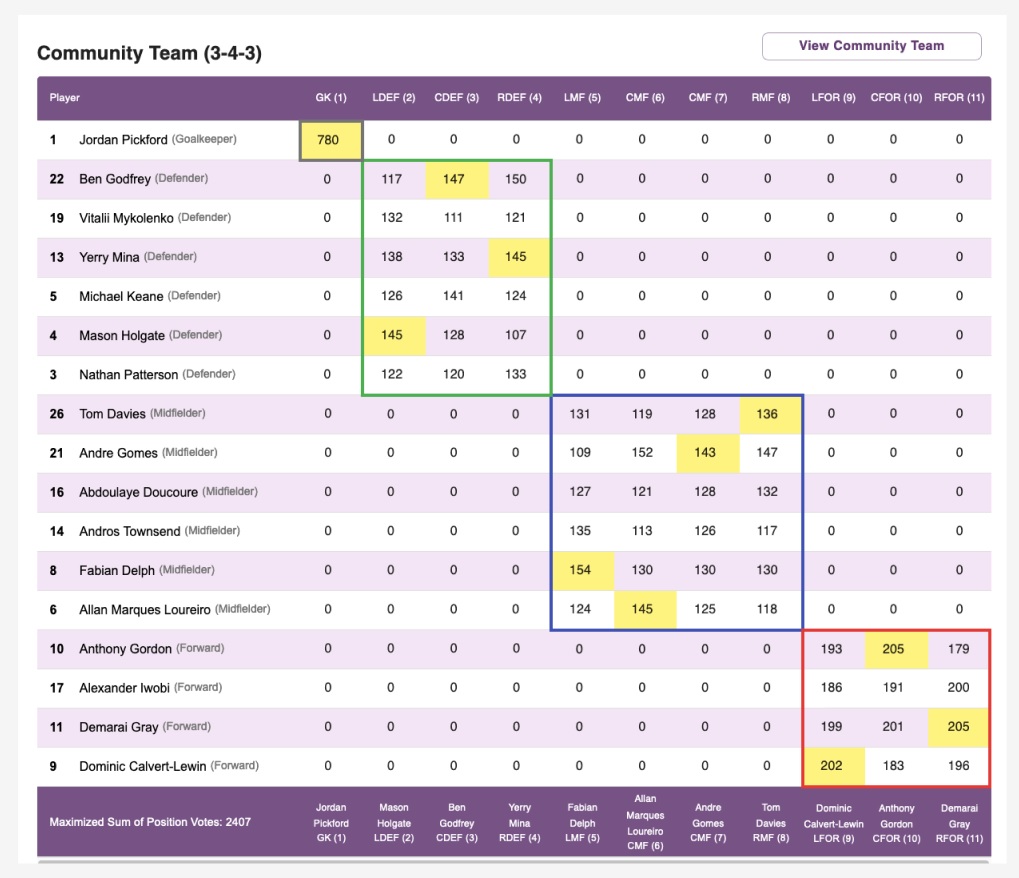The image size is (1019, 878).
Task: Click the View Community Team button
Action: pos(871,46)
